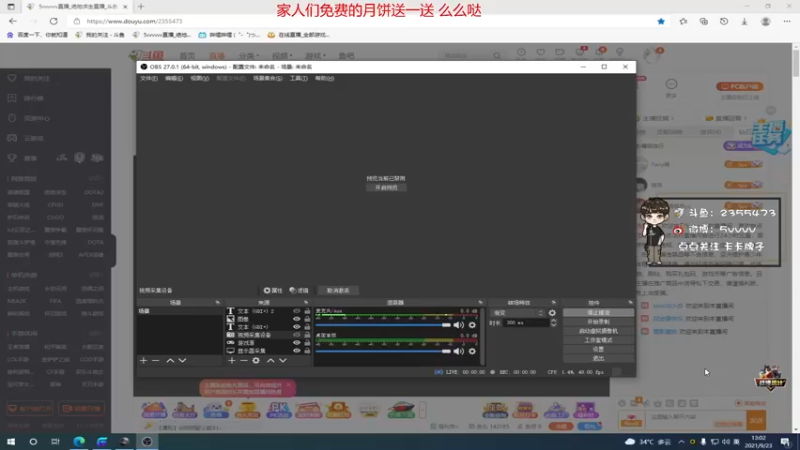Toggle visibility of 图像 source
The image size is (800, 450).
pyautogui.click(x=296, y=319)
